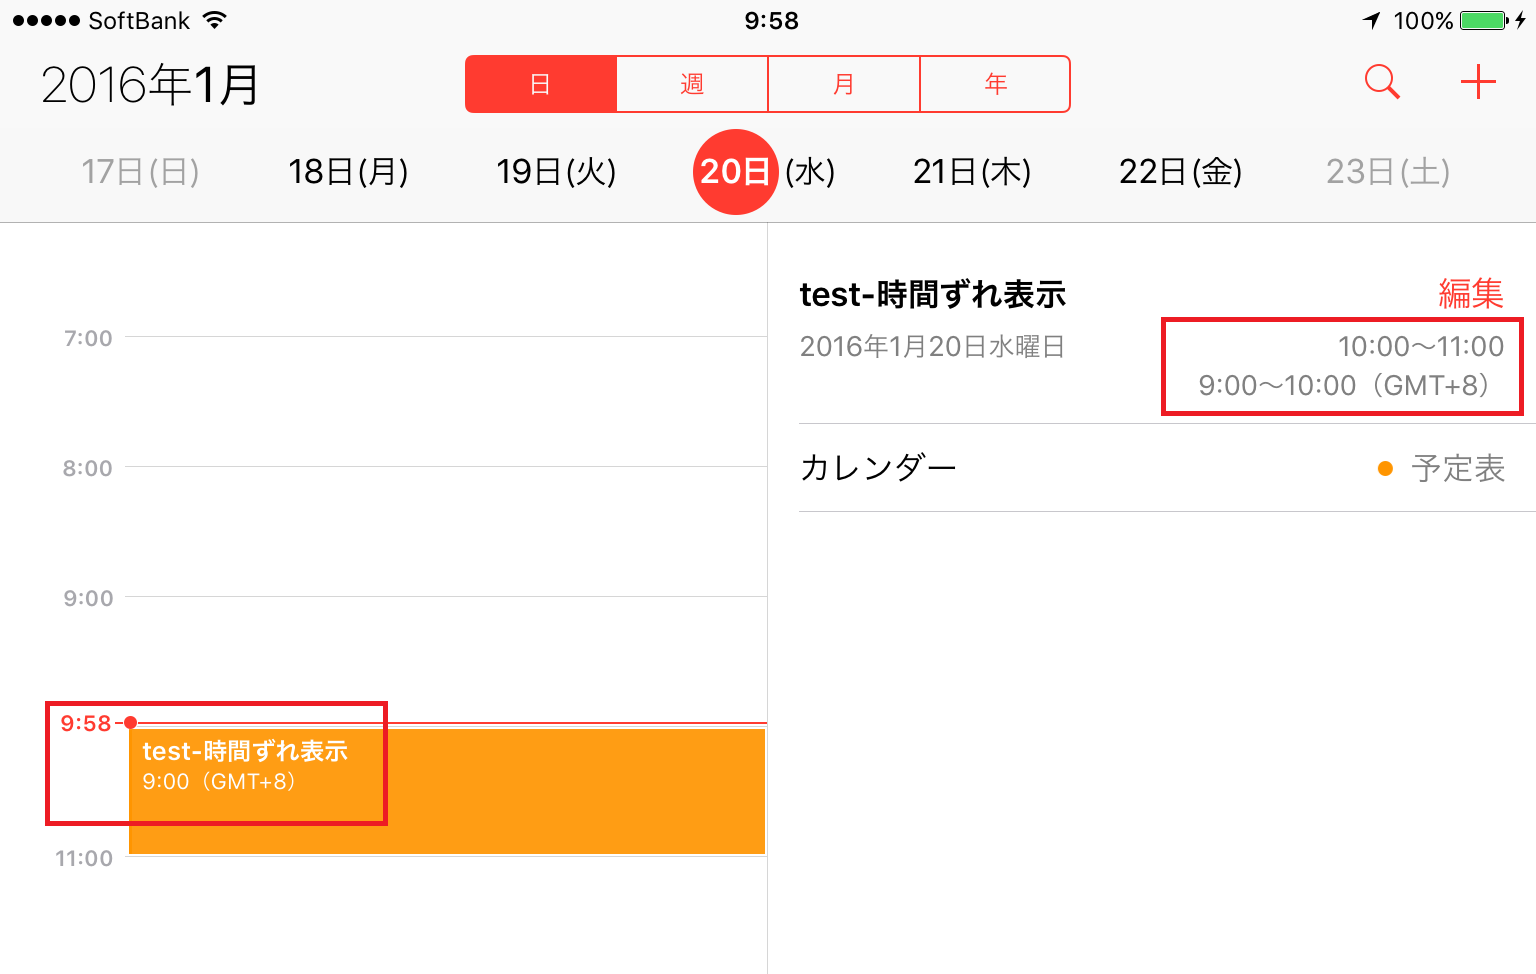Tap the plus icon to add event
Image resolution: width=1536 pixels, height=974 pixels.
1477,82
